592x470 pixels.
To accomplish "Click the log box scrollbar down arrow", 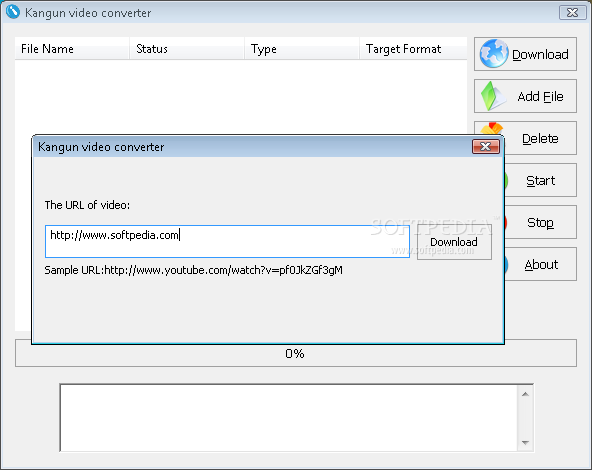I will (525, 442).
